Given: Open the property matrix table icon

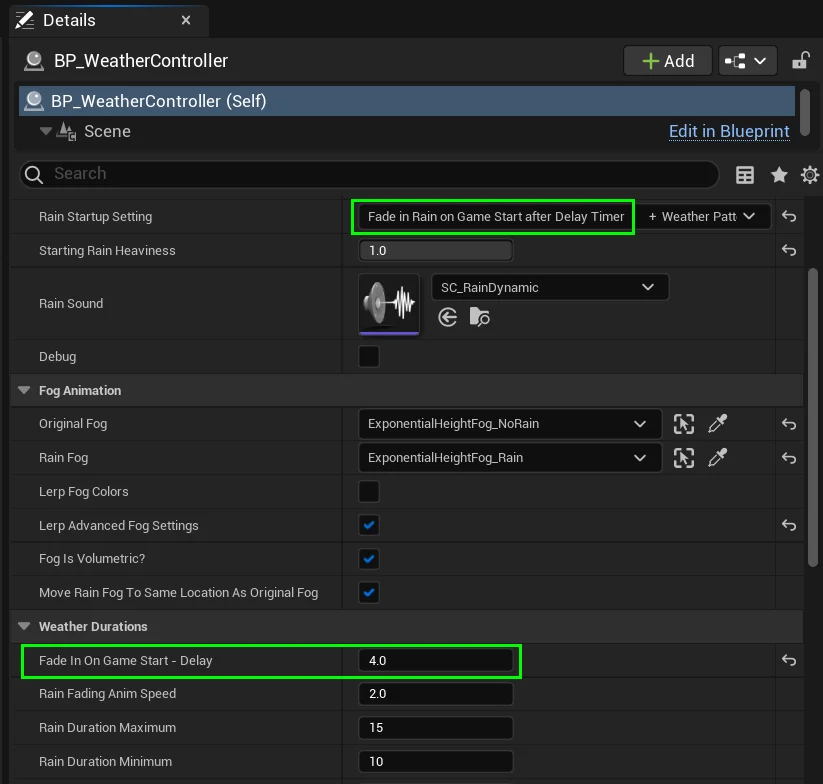Looking at the screenshot, I should pyautogui.click(x=745, y=175).
